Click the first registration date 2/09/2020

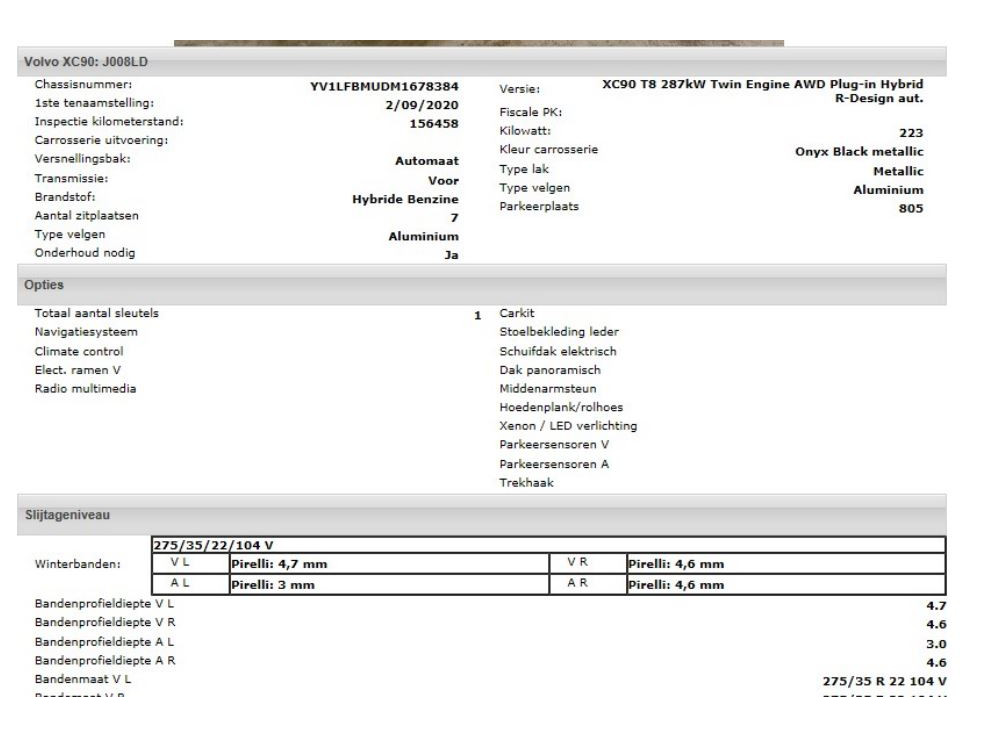click(421, 105)
